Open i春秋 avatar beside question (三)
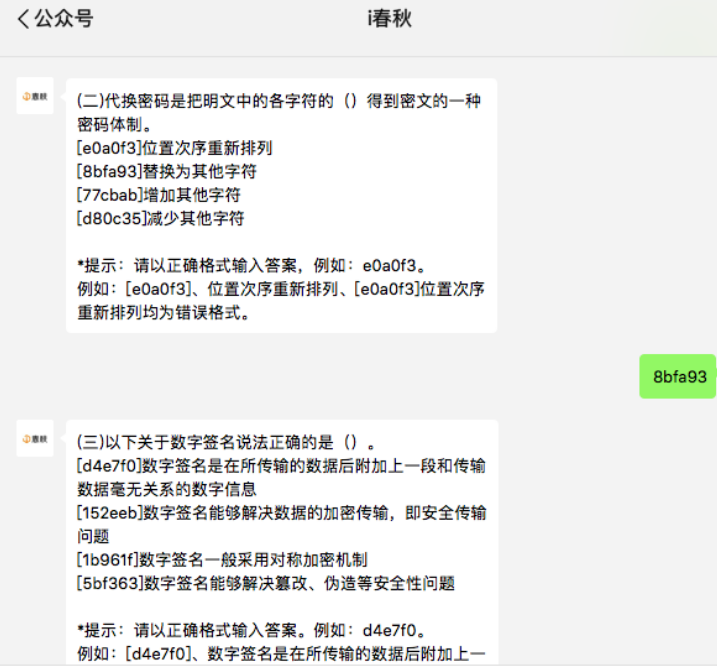Viewport: 717px width, 666px height. point(35,438)
